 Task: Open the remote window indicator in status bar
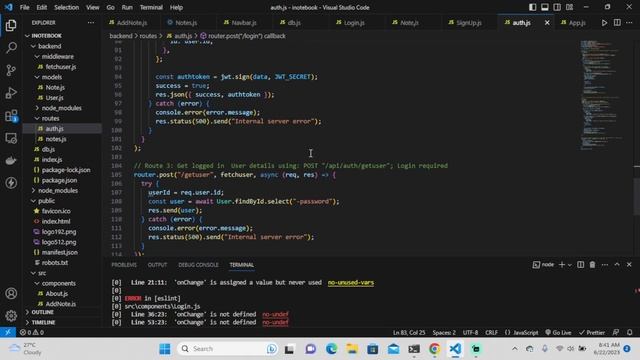pos(8,332)
